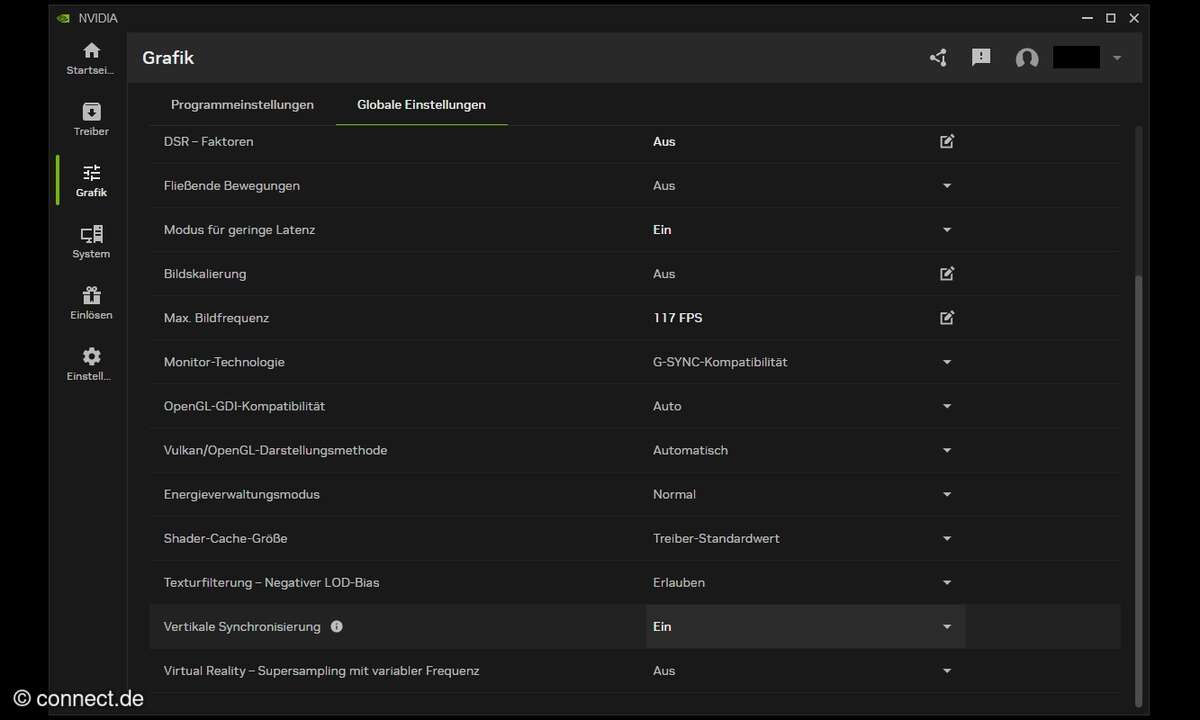Click the Max. Bildfrequenz label
This screenshot has width=1200, height=720.
coord(216,318)
